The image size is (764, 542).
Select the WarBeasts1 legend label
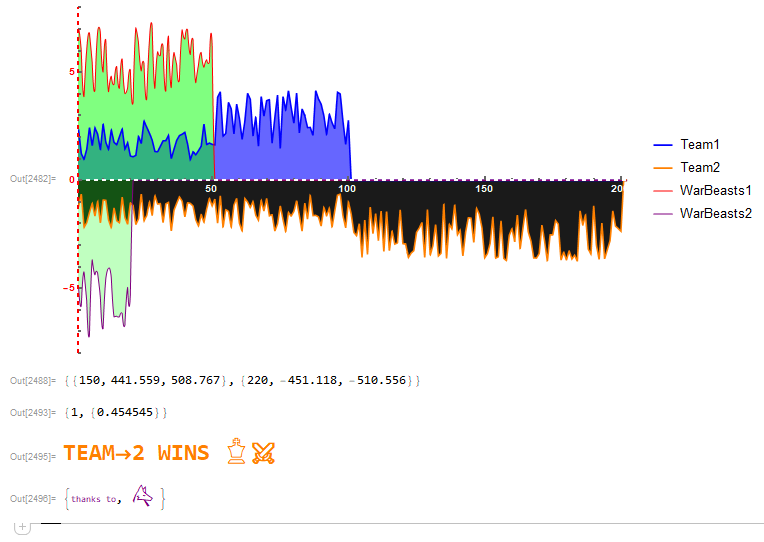pyautogui.click(x=716, y=190)
